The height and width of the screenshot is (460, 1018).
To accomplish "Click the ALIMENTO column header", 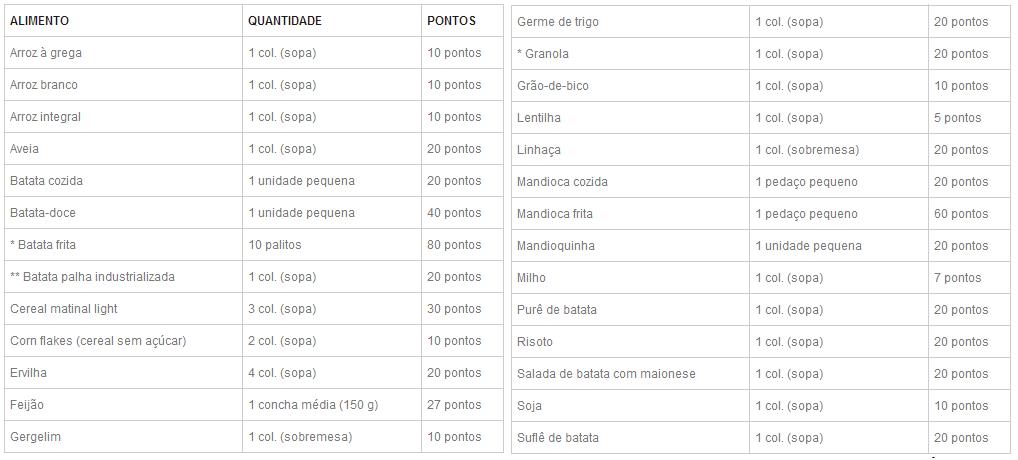I will (39, 21).
